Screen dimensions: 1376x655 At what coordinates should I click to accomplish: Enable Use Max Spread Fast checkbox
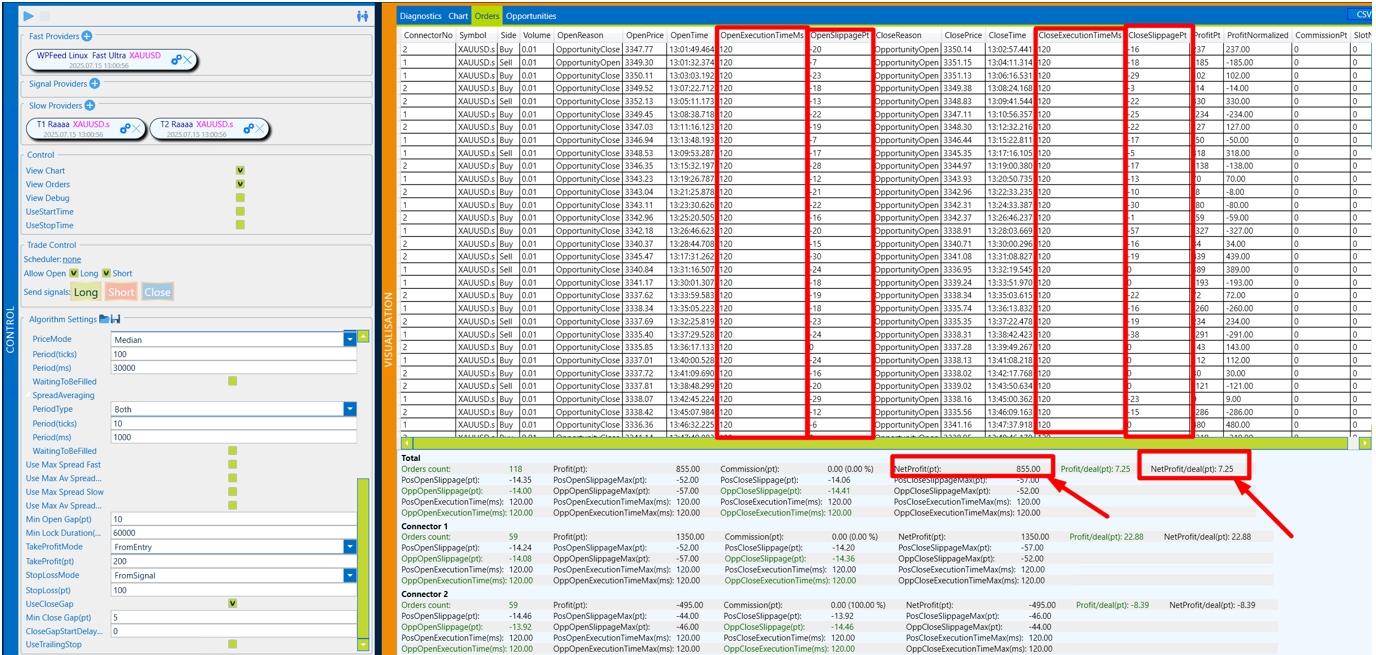tap(232, 465)
